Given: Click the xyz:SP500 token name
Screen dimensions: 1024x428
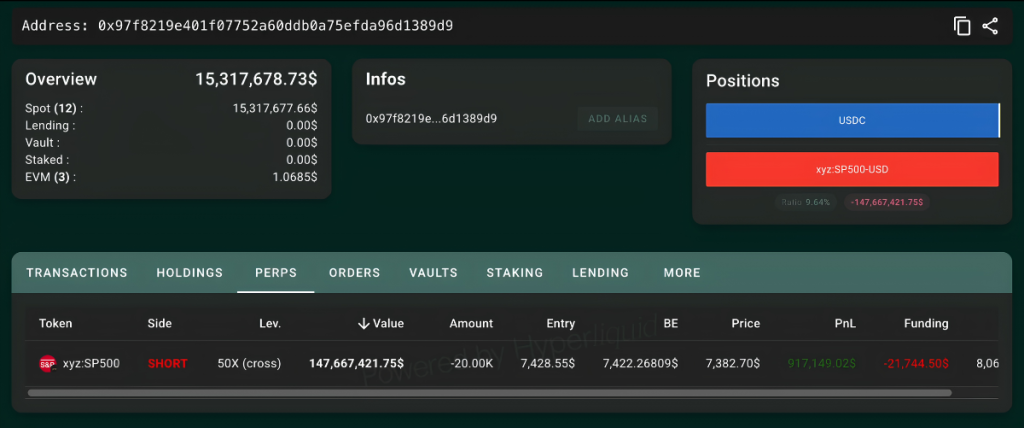Looking at the screenshot, I should tap(91, 363).
